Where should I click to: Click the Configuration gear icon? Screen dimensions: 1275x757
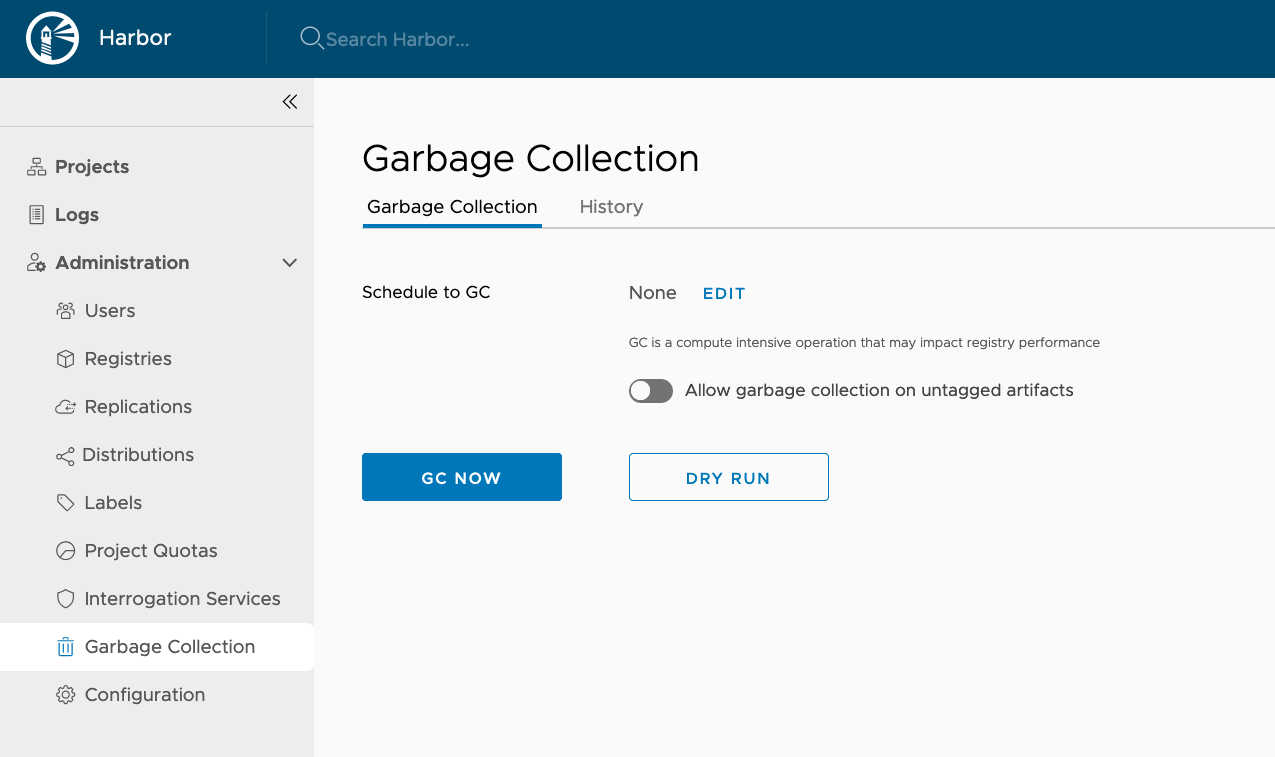click(x=65, y=694)
